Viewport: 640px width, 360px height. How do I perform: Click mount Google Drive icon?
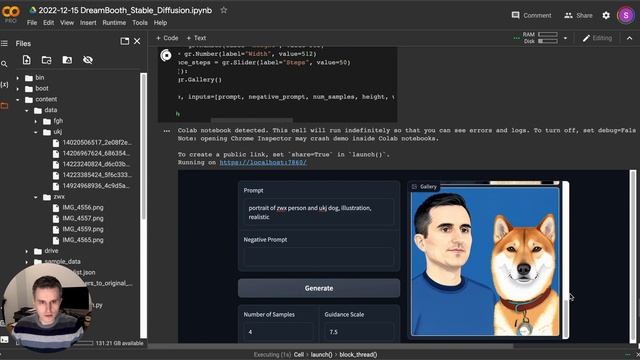(x=67, y=60)
